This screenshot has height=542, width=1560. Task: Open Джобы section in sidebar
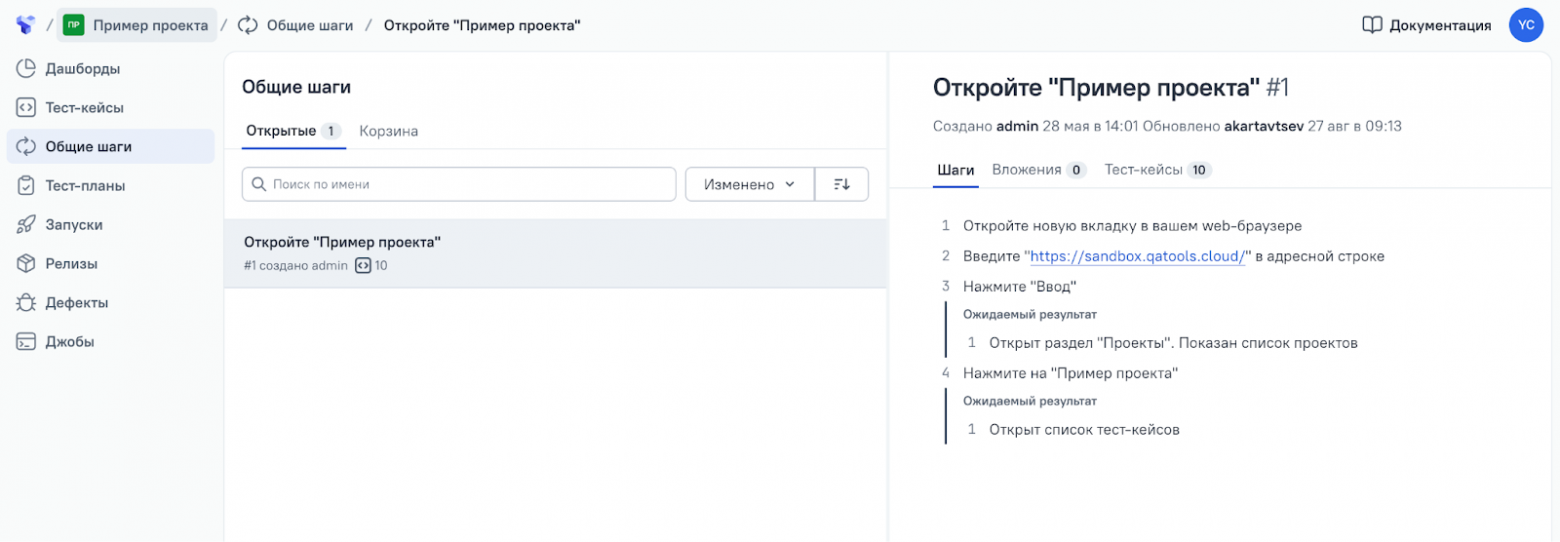[x=69, y=342]
